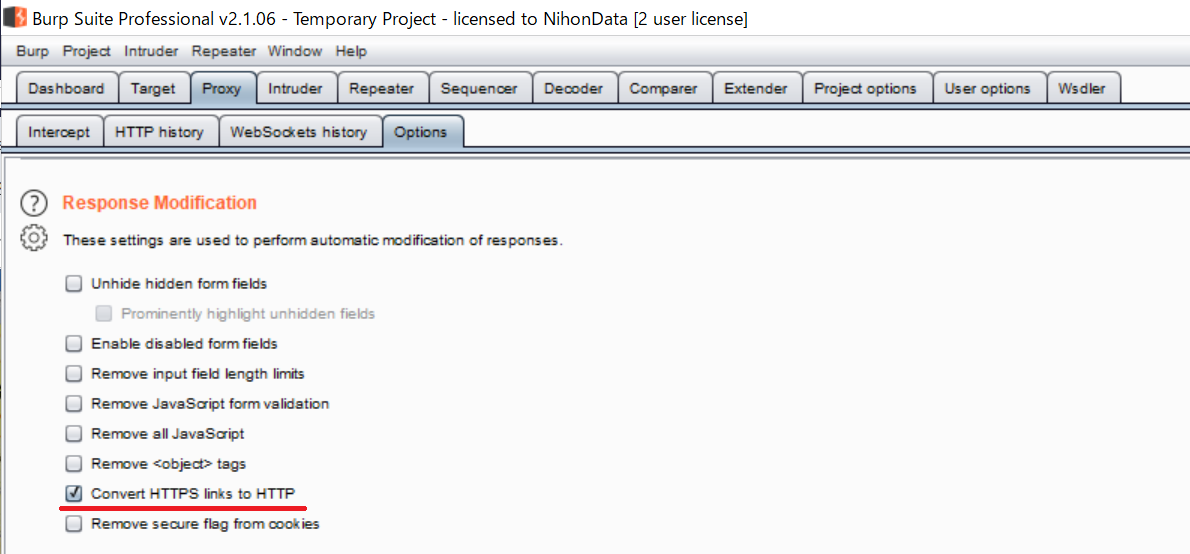Switch to the Intercept sub-tab
The image size is (1190, 554).
coord(59,132)
